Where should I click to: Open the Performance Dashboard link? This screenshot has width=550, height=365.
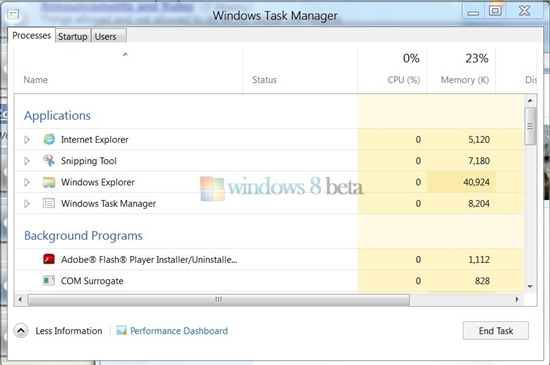pyautogui.click(x=179, y=331)
